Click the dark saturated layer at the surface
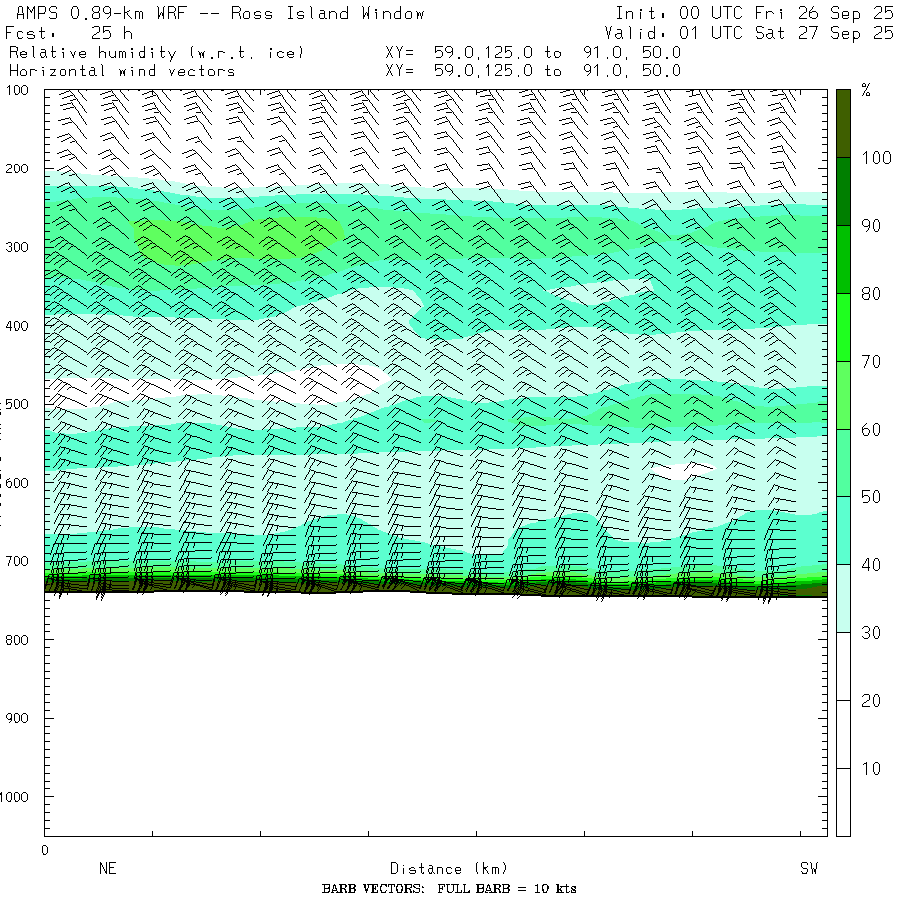Viewport: 900px width, 900px height. [x=436, y=587]
